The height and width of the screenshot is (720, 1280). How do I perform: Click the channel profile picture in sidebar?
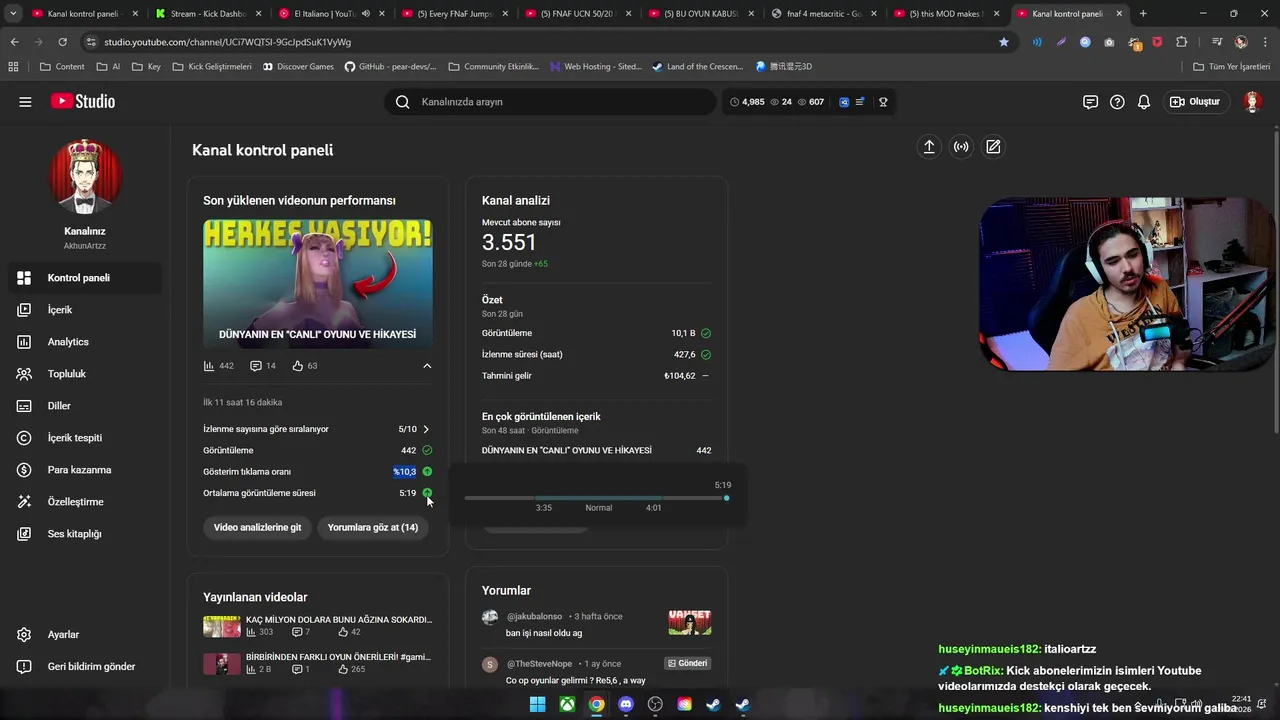(86, 177)
